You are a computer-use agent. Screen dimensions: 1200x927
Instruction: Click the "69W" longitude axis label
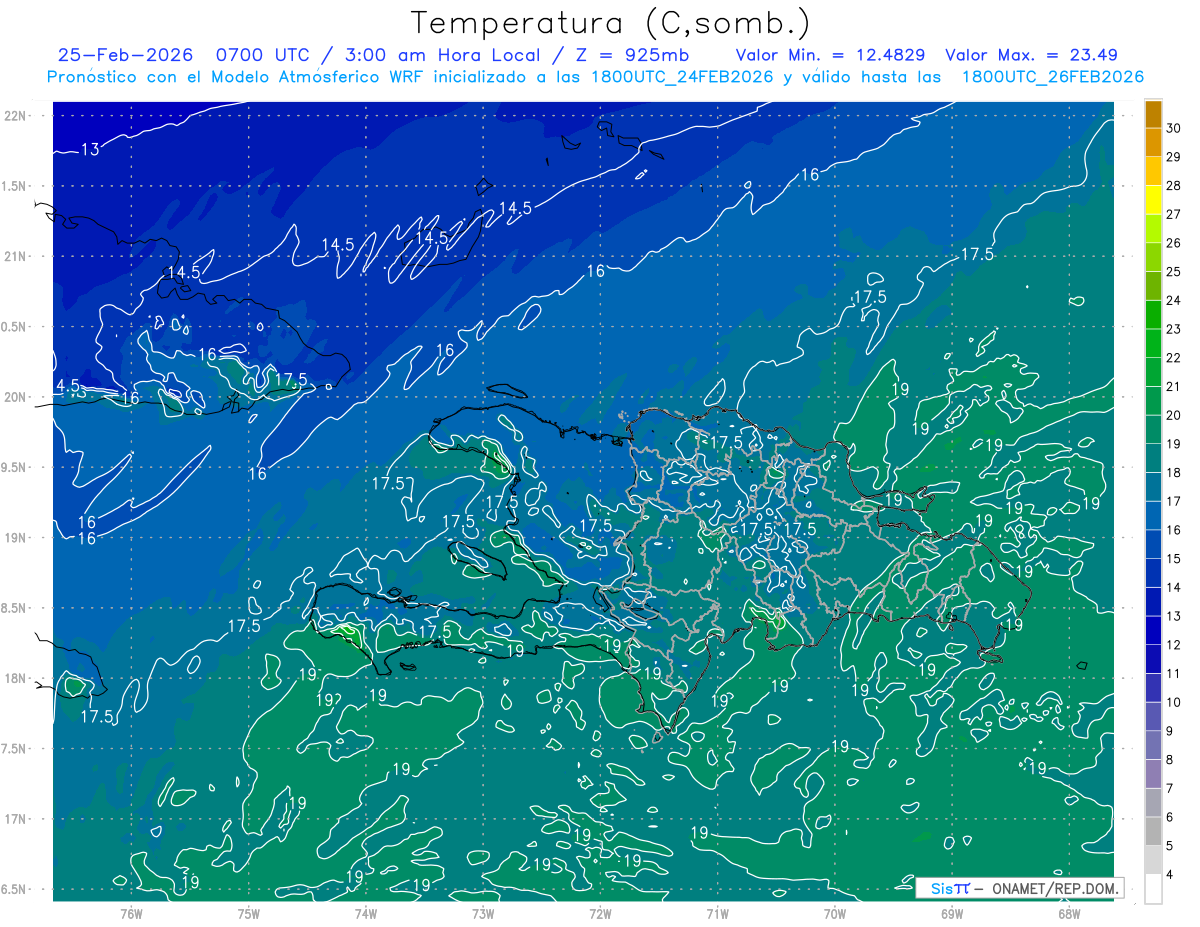[952, 912]
